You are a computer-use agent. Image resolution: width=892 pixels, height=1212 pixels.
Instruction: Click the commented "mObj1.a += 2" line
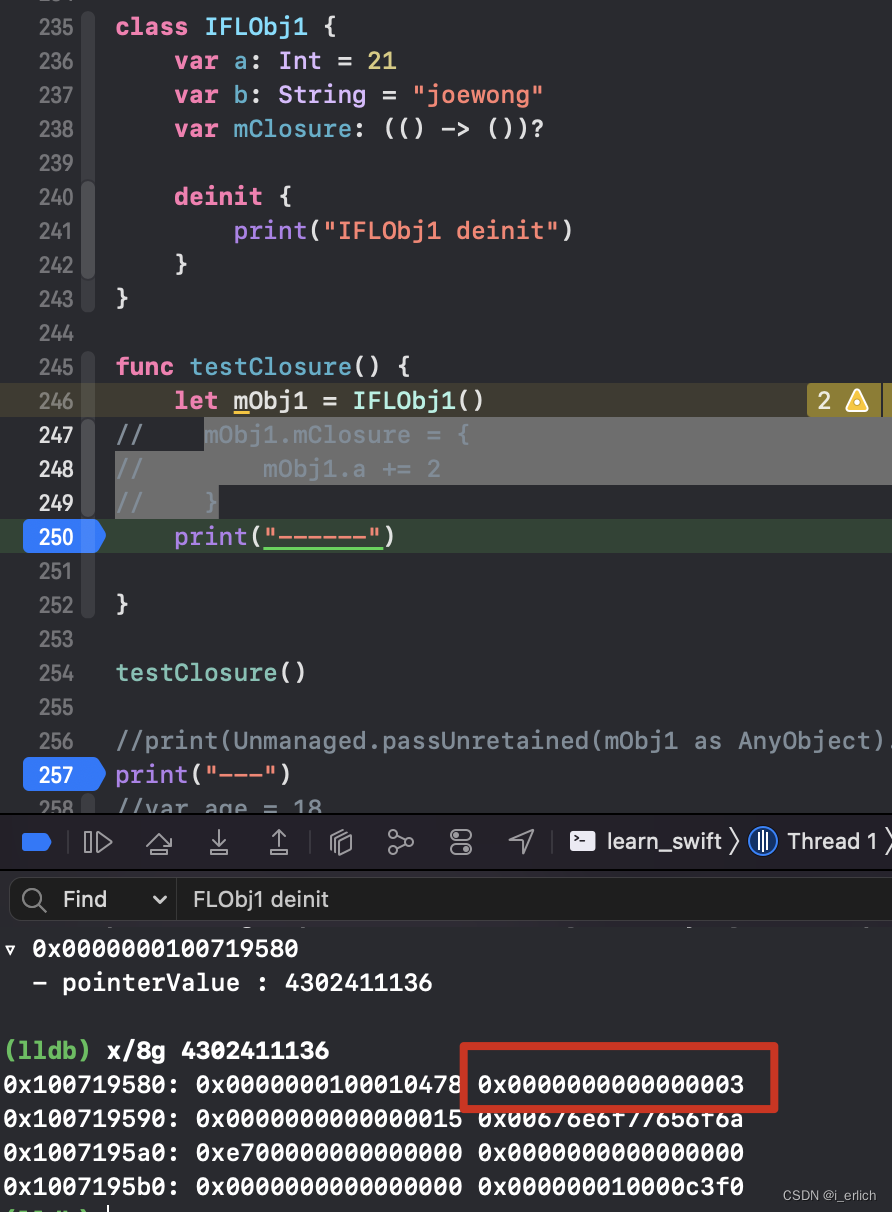pos(352,469)
